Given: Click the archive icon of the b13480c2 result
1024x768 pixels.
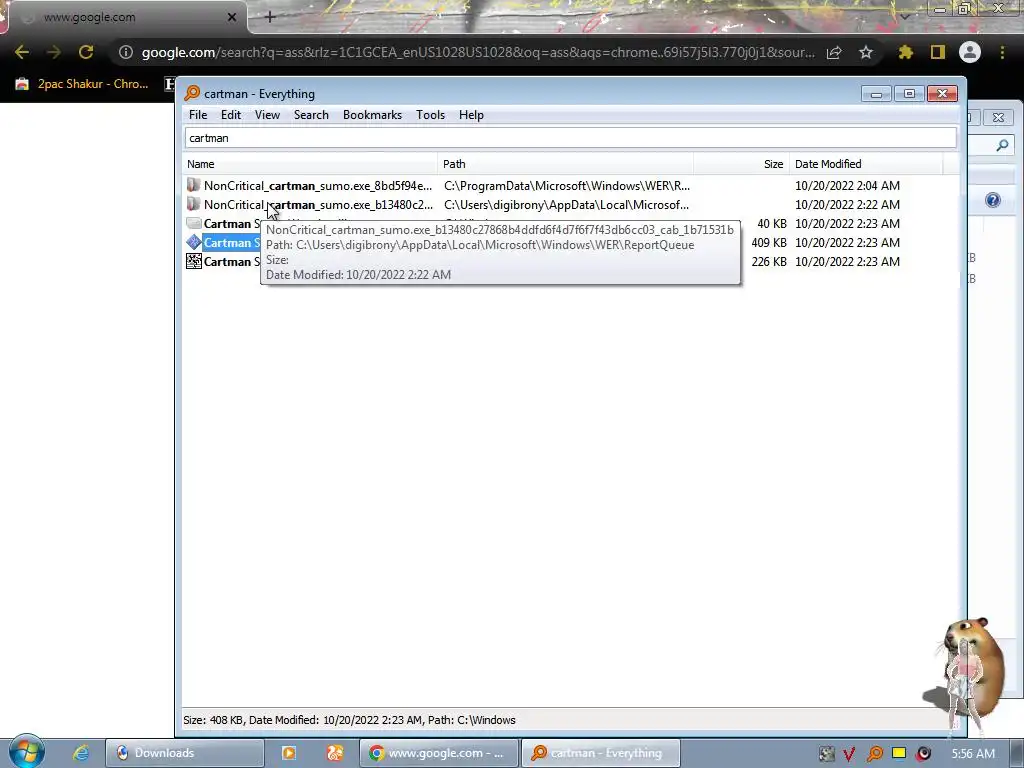Looking at the screenshot, I should [193, 204].
